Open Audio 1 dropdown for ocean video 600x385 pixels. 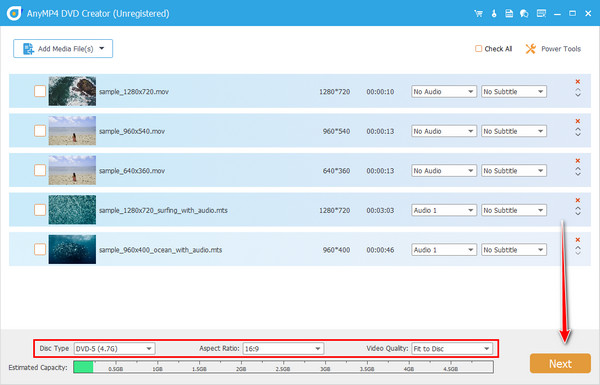click(444, 250)
